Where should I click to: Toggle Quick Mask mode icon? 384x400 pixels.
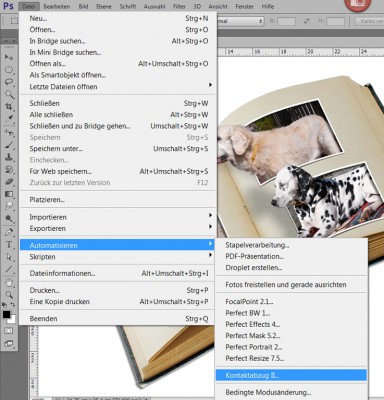pos(9,331)
